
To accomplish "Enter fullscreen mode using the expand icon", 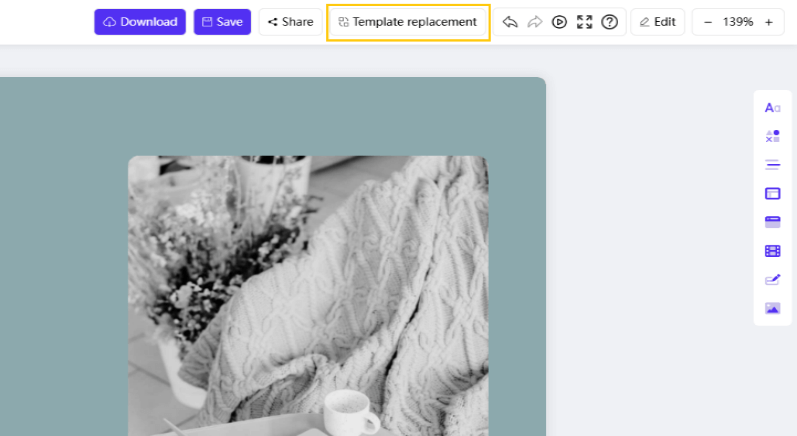I will tap(585, 22).
